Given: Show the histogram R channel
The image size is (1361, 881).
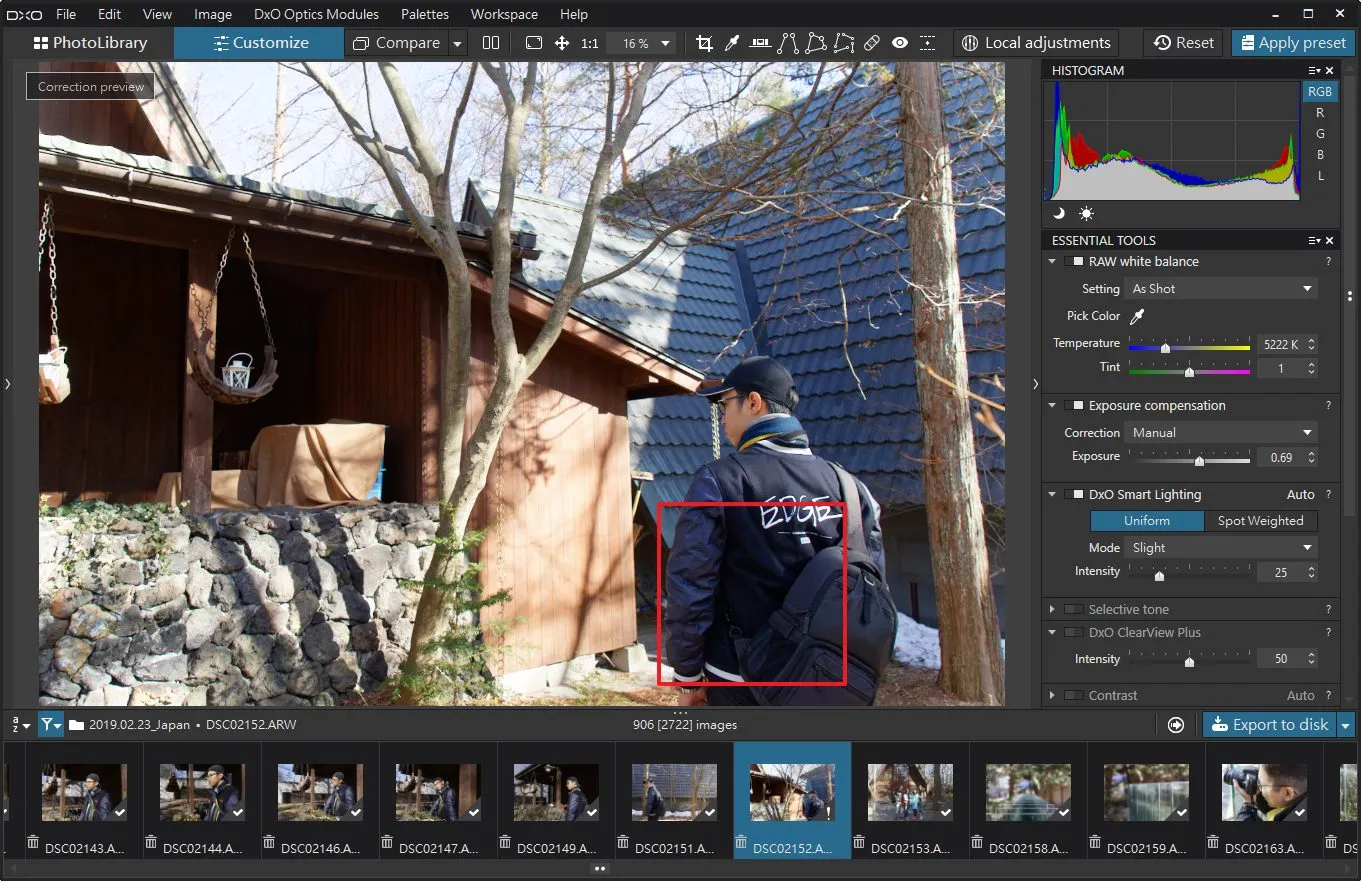Looking at the screenshot, I should point(1320,113).
